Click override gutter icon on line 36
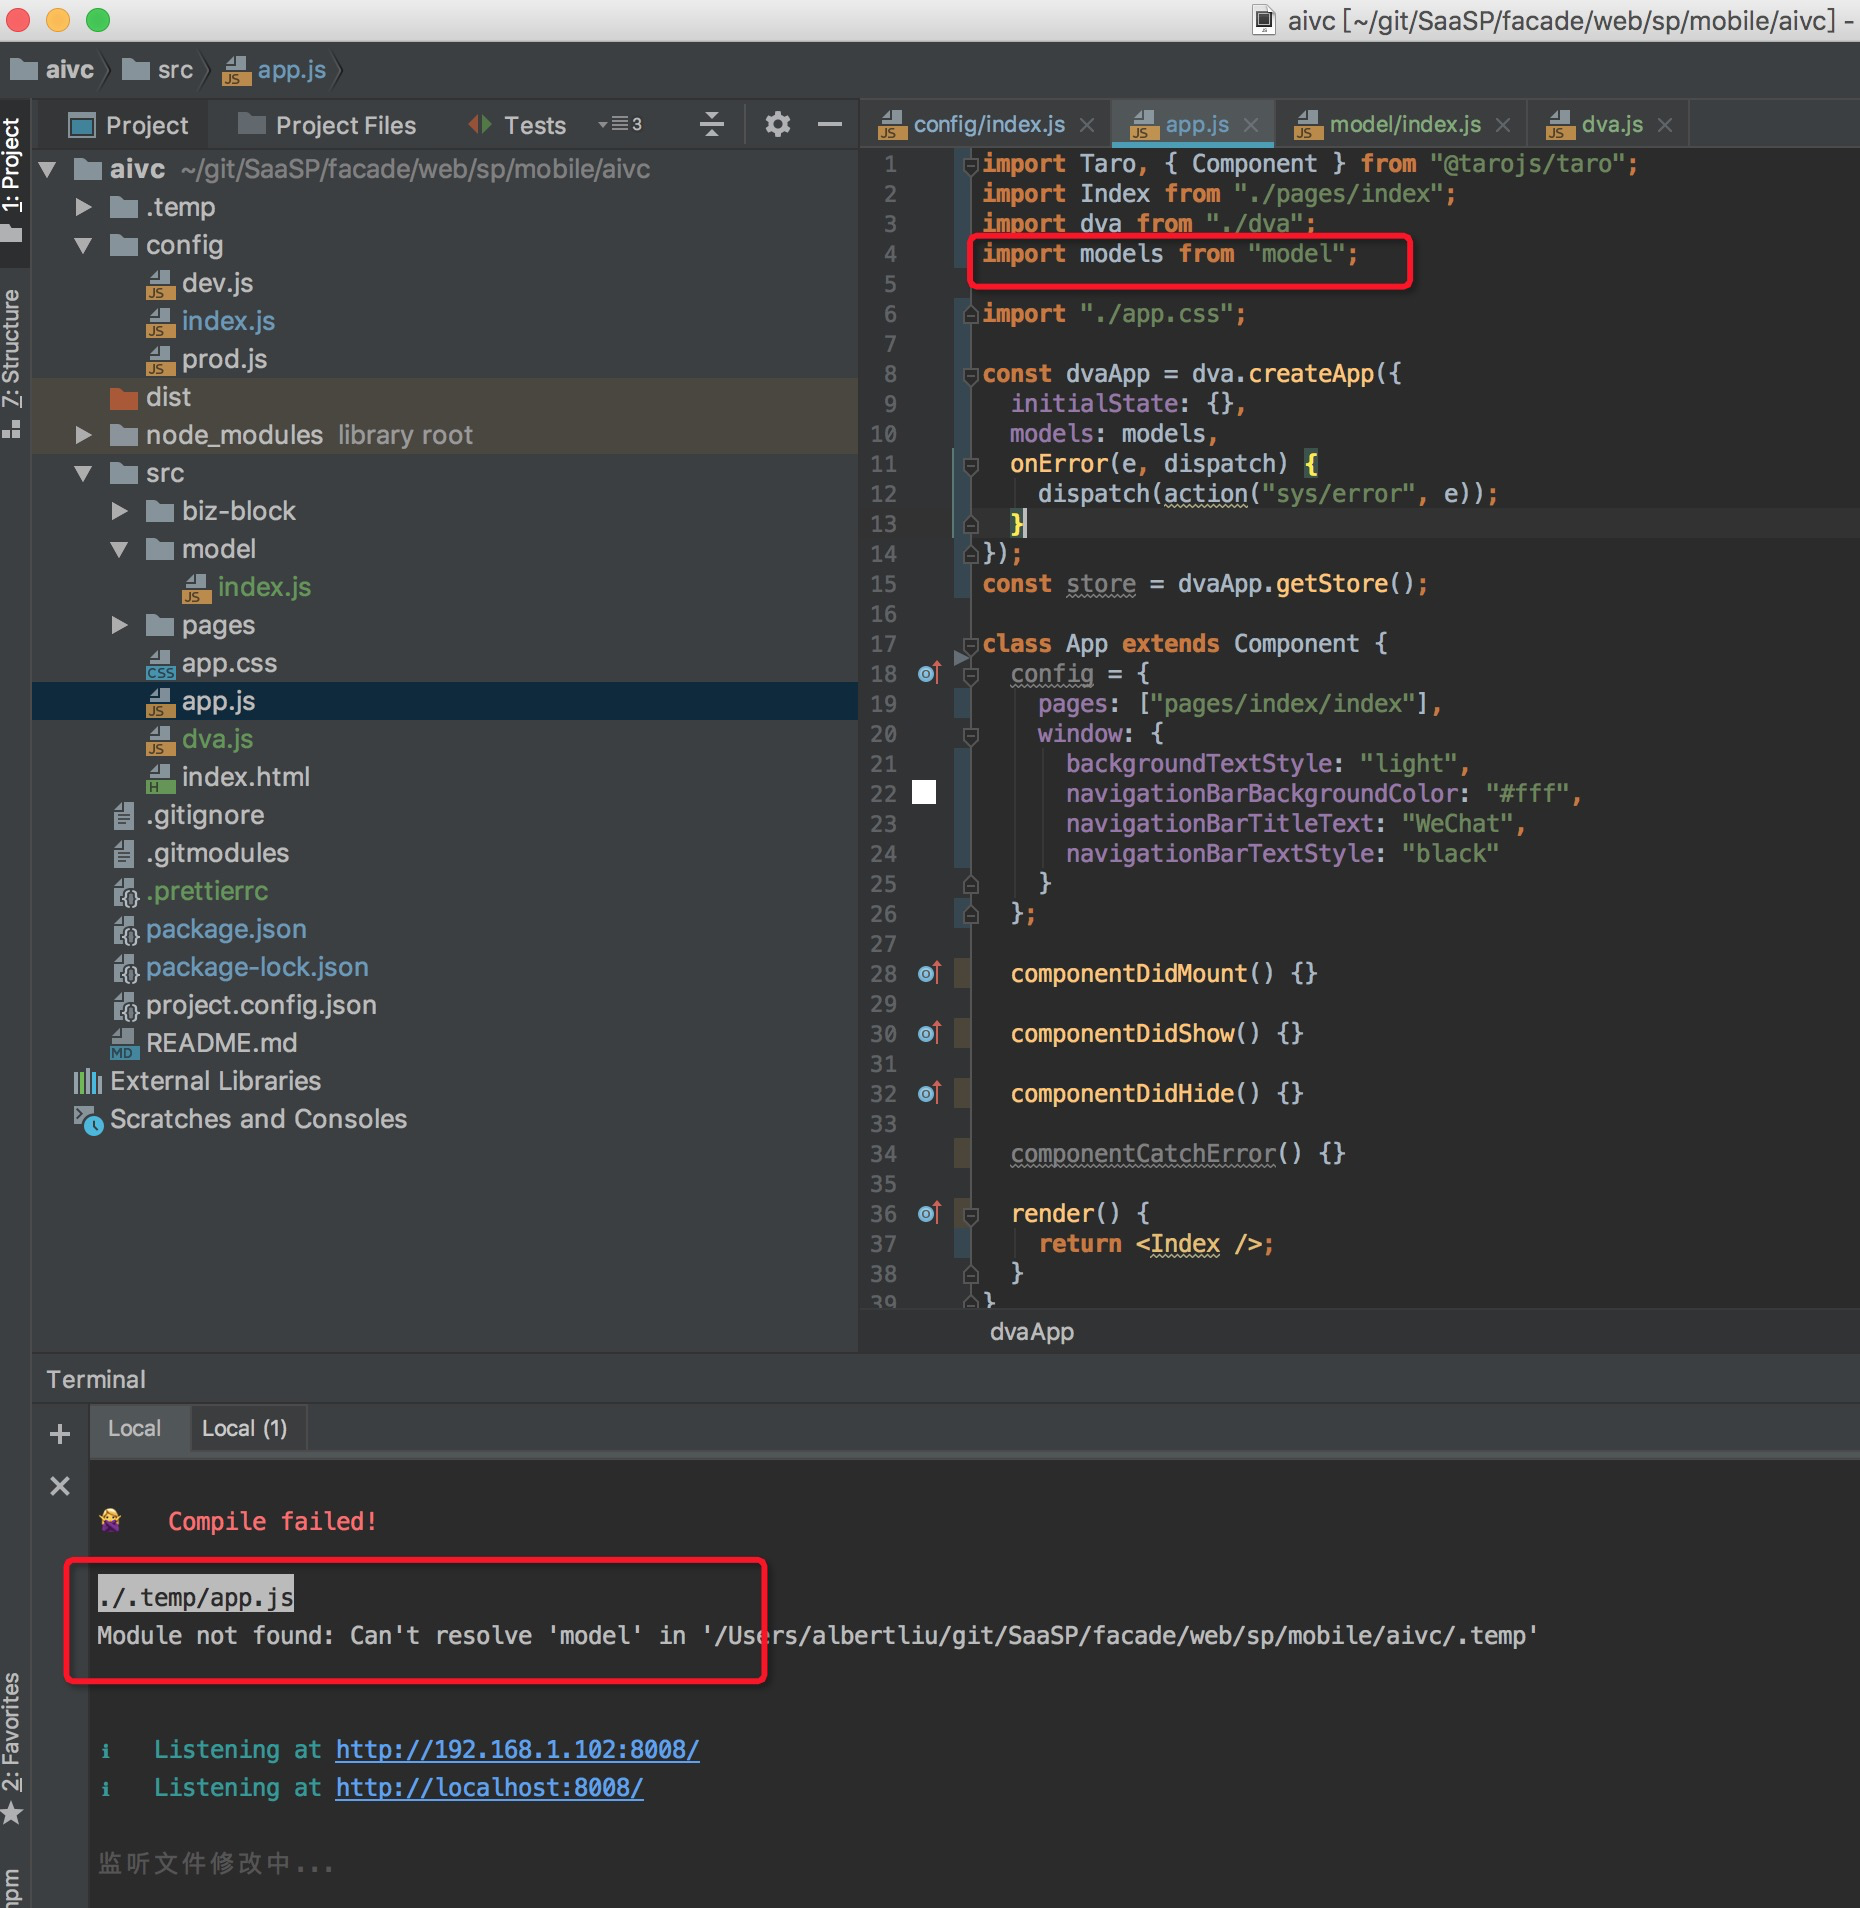 tap(929, 1213)
